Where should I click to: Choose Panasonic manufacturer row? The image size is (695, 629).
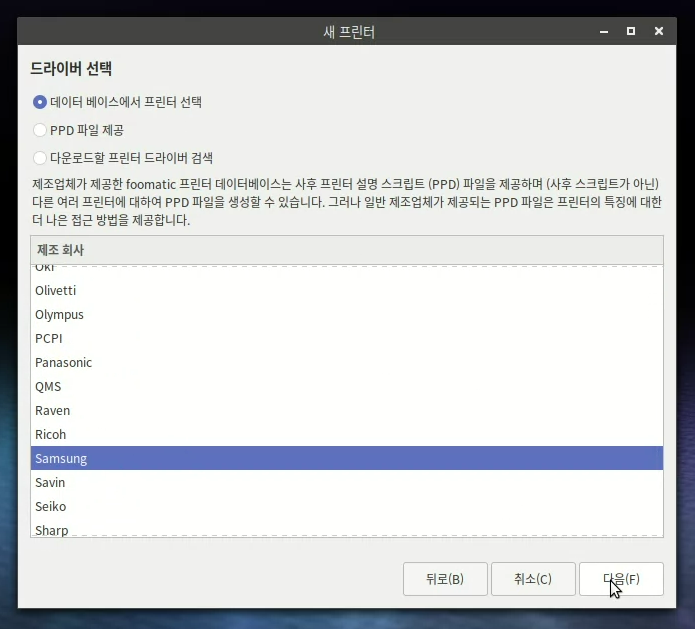click(347, 363)
